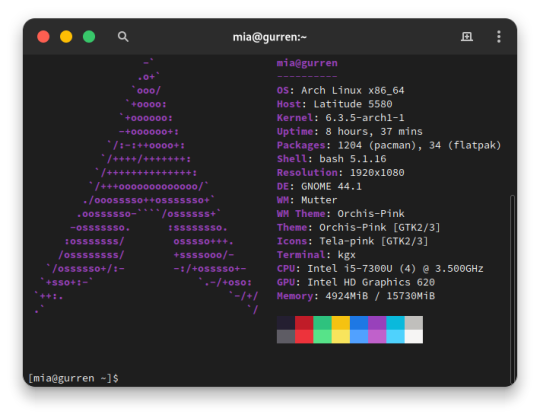Click the white color block
The width and height of the screenshot is (540, 418).
(x=414, y=336)
